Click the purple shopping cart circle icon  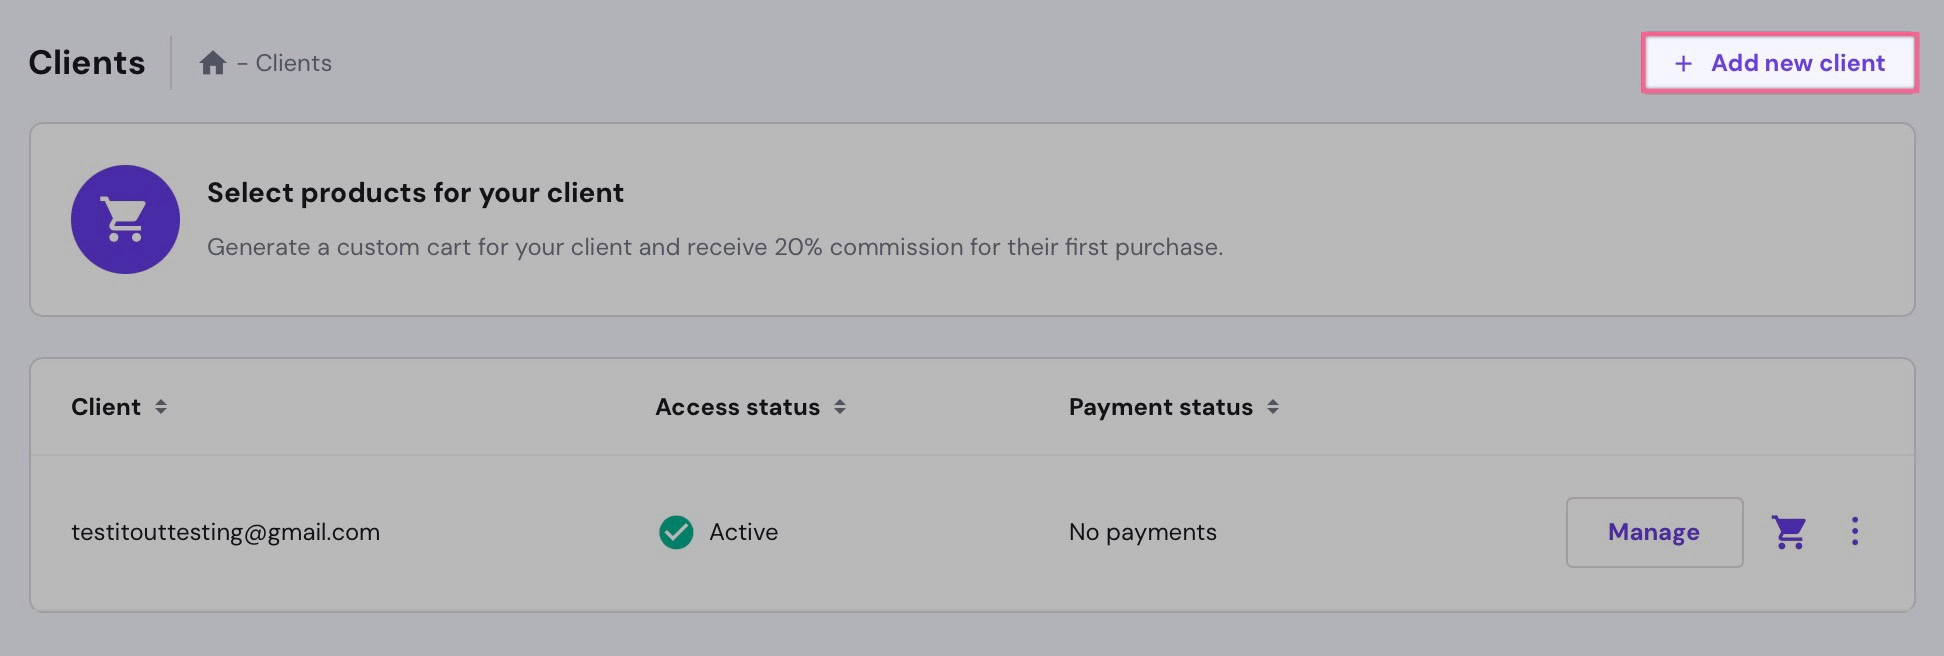click(125, 219)
